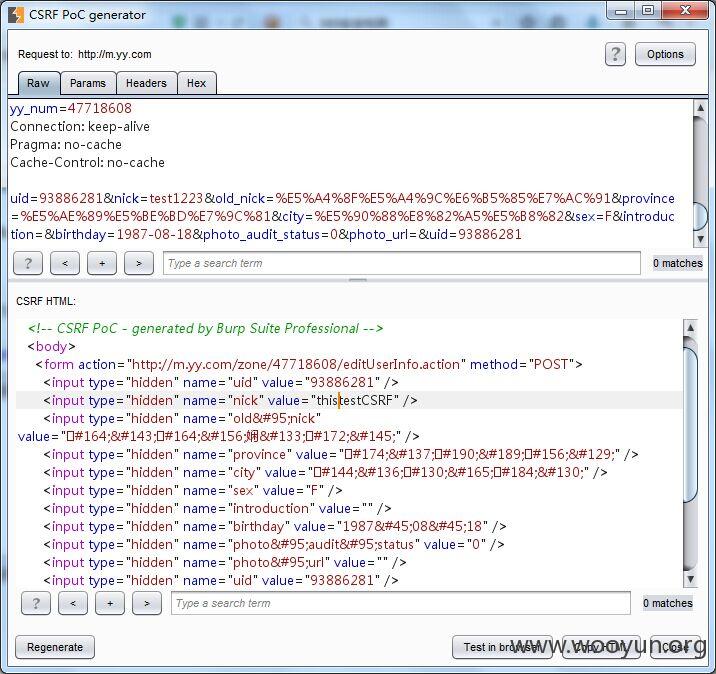The width and height of the screenshot is (716, 674).
Task: Go to previous match in CSRF HTML search
Action: point(73,603)
